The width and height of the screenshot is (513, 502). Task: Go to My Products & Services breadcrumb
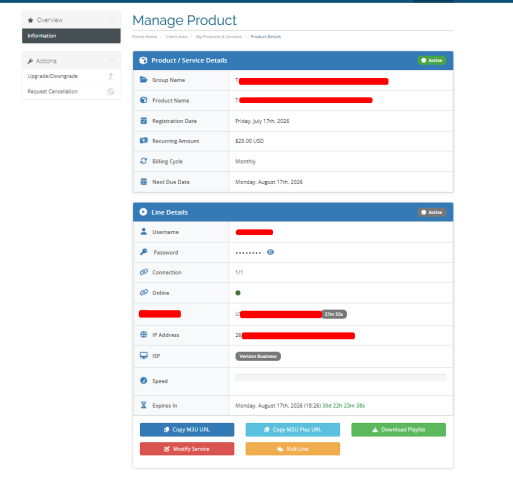pos(219,37)
